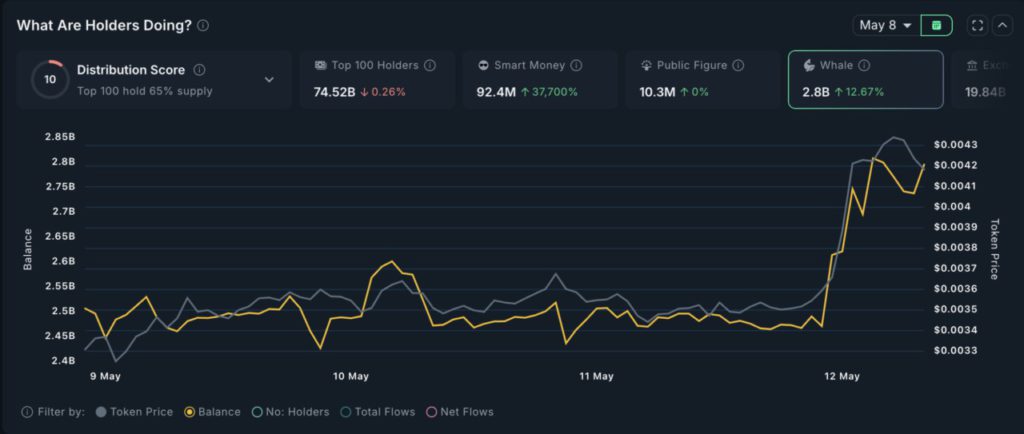
Task: Click the Public Figure badge icon
Action: pyautogui.click(x=646, y=65)
